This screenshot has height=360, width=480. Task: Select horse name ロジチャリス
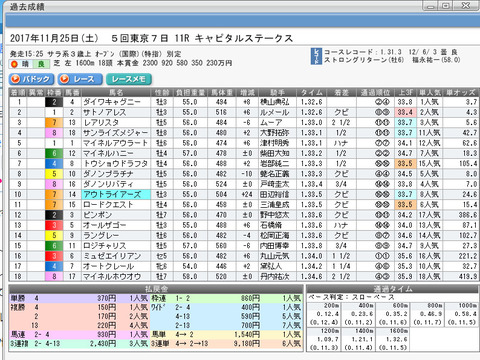coord(104,246)
